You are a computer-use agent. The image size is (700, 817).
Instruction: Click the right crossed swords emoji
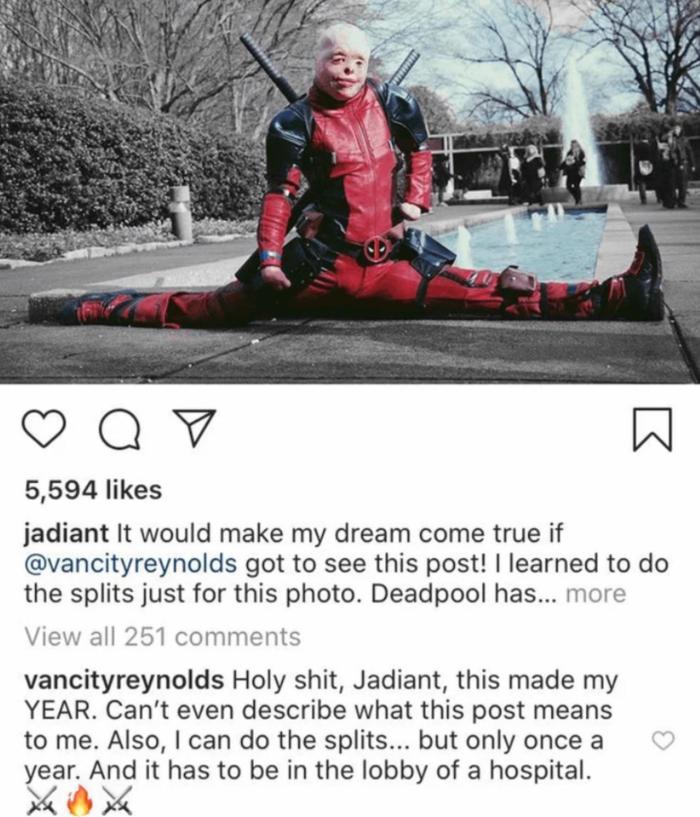(117, 800)
